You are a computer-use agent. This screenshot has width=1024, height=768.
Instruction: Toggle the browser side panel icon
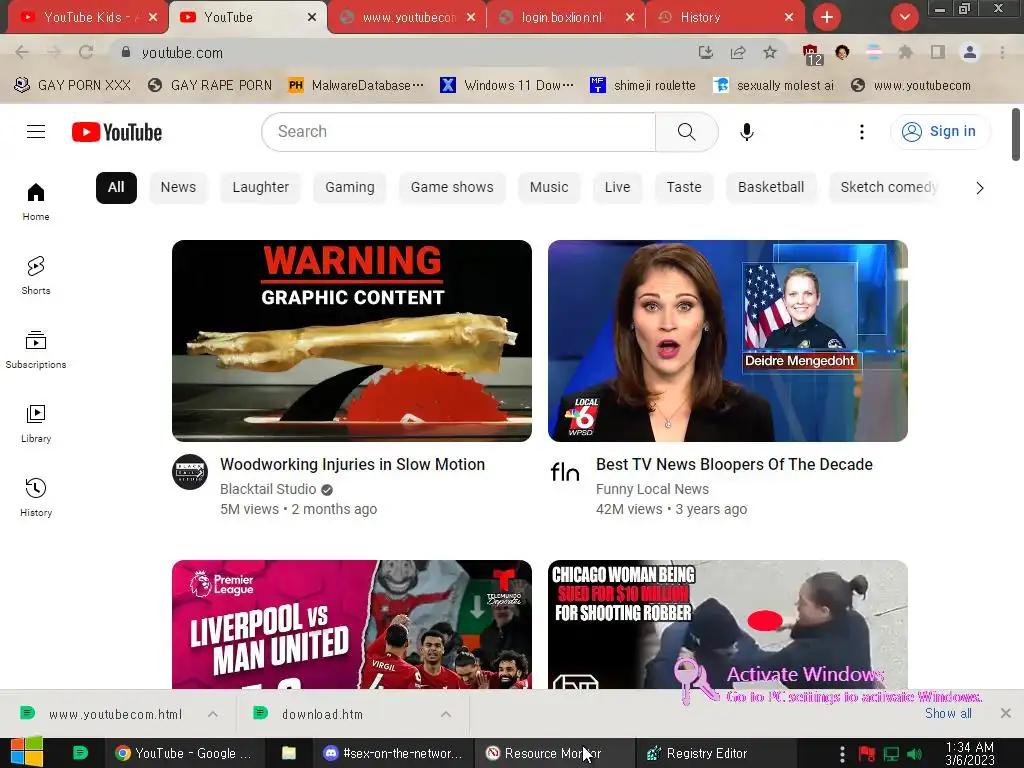pyautogui.click(x=938, y=52)
